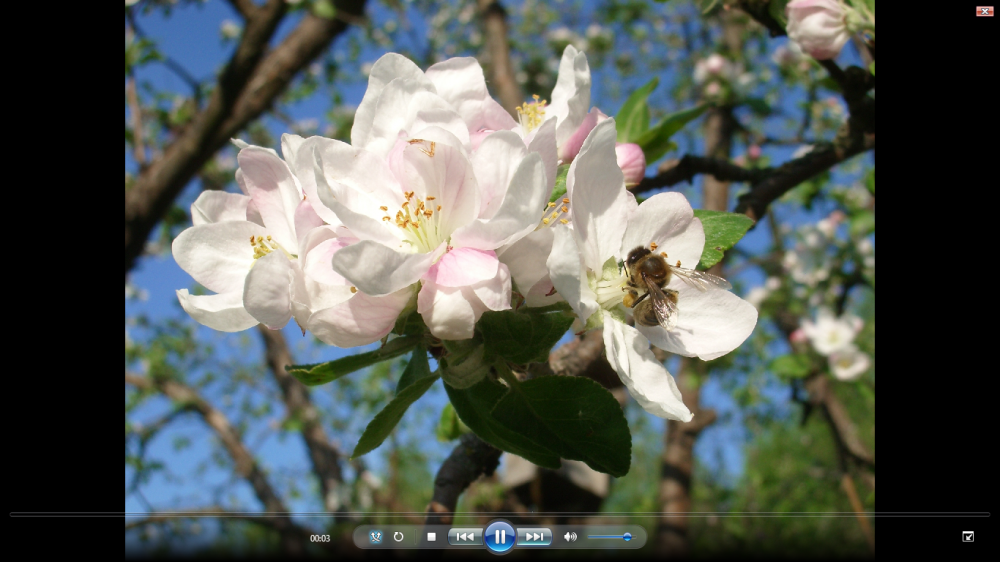Click the seek progress bar
Viewport: 1000px width, 562px height.
[499, 514]
